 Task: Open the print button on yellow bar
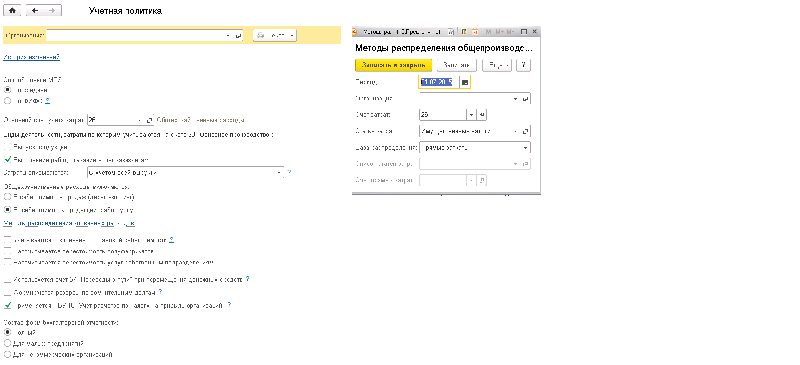click(274, 35)
